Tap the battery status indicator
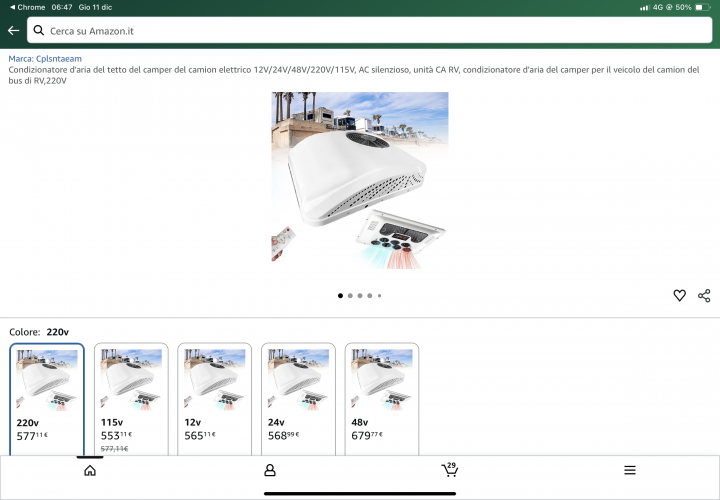Image resolution: width=720 pixels, height=500 pixels. pyautogui.click(x=699, y=7)
